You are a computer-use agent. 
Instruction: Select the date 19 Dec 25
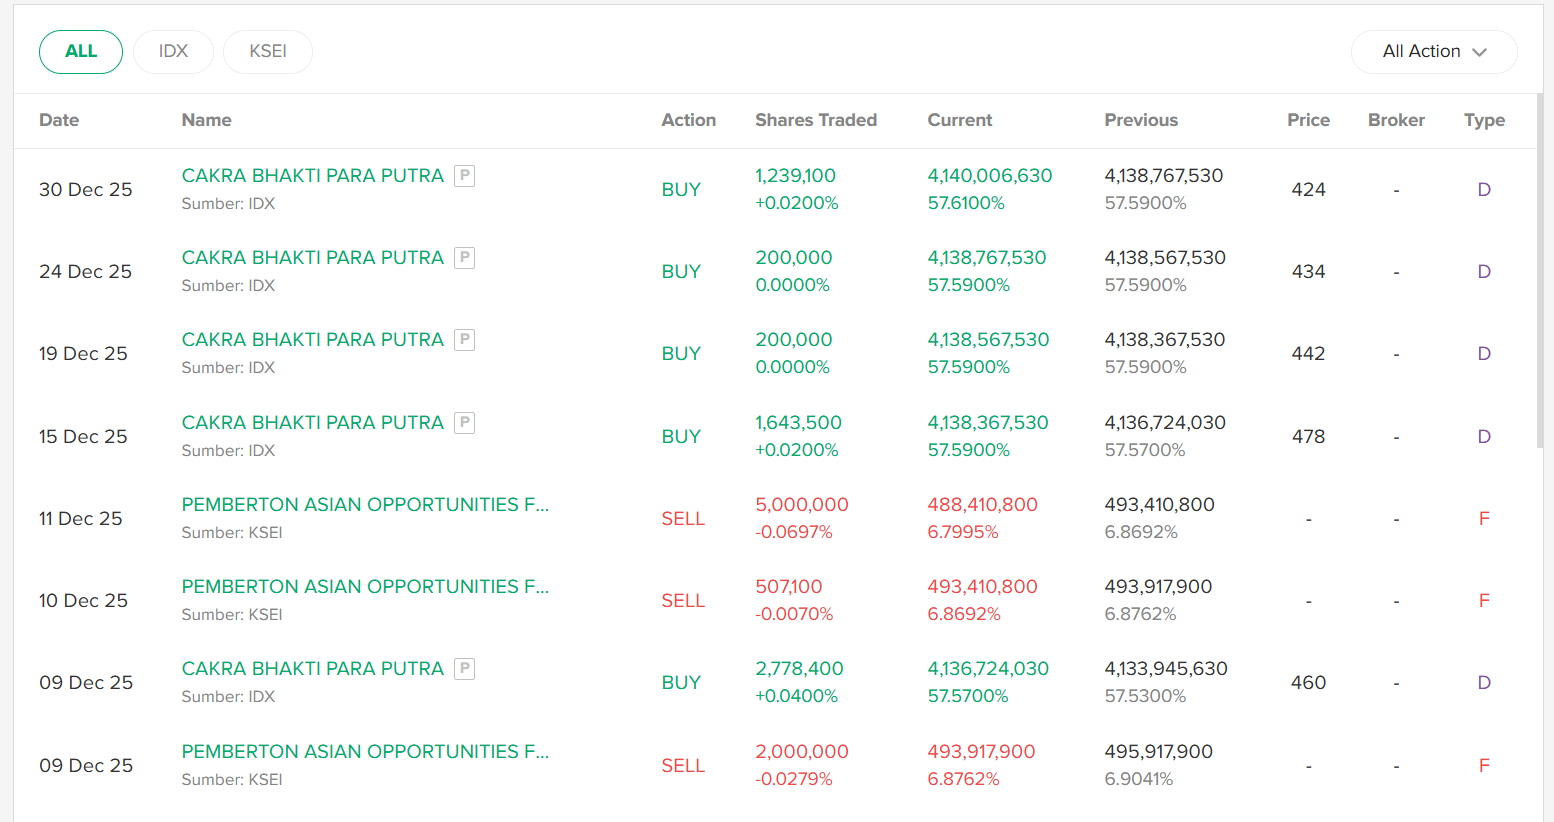tap(84, 354)
